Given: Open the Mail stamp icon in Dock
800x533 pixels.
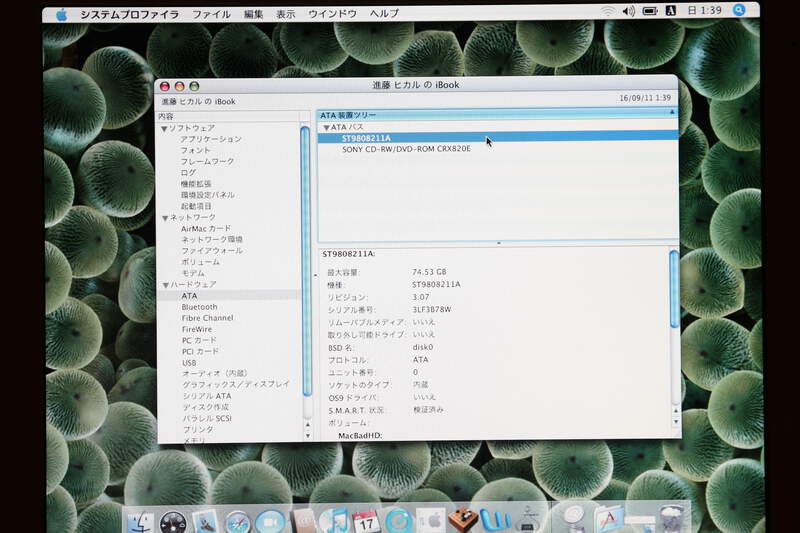Looking at the screenshot, I should pos(205,521).
